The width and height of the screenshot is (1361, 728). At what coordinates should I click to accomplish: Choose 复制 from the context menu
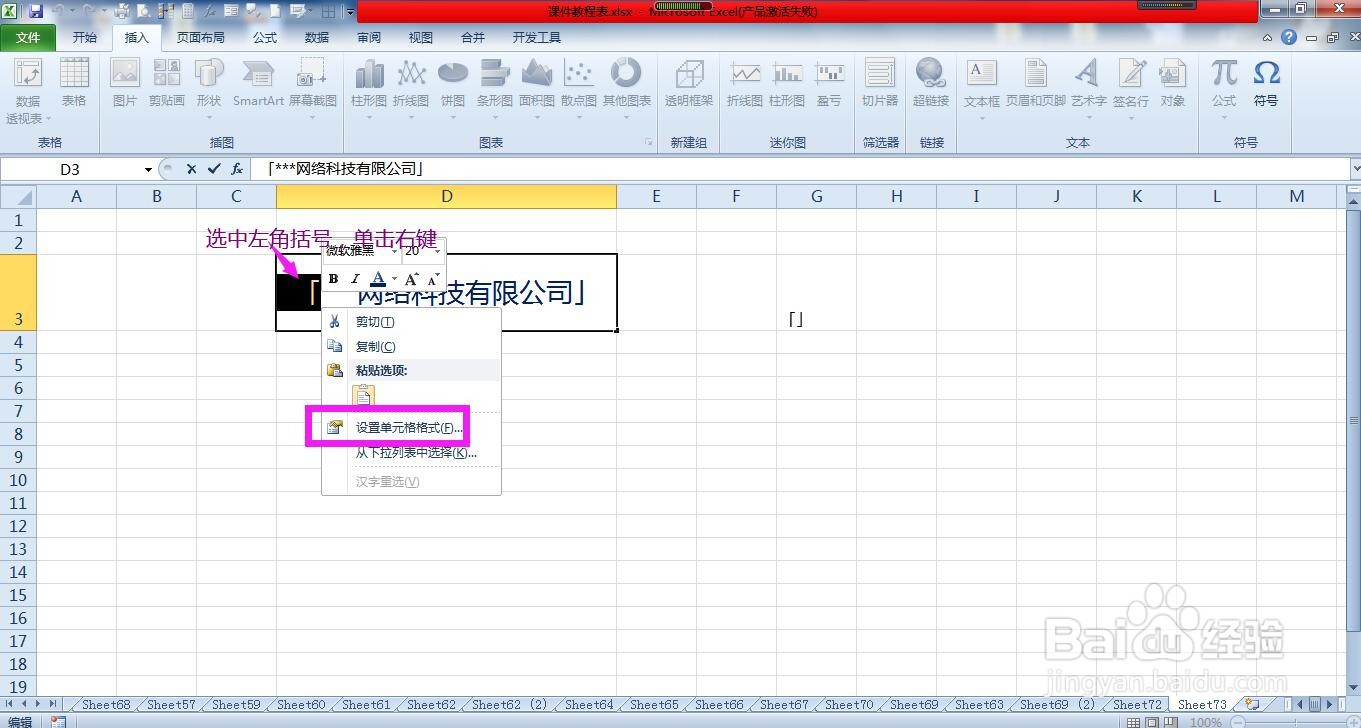click(x=374, y=346)
